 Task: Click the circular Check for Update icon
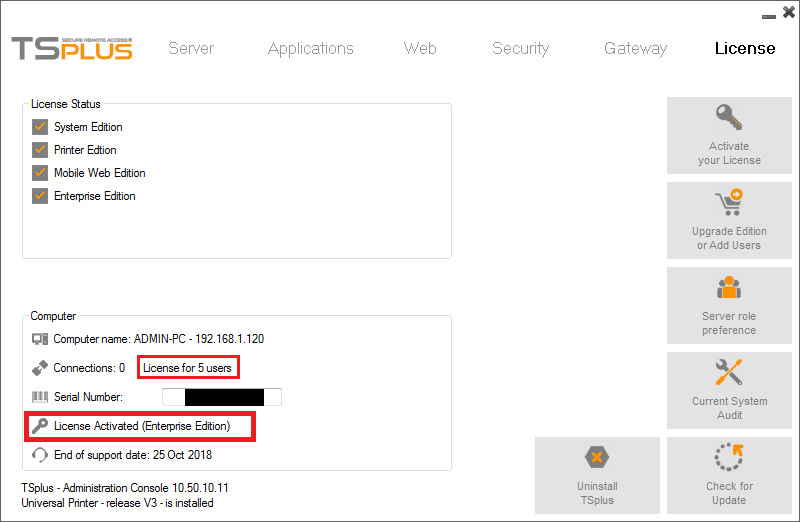(x=729, y=457)
